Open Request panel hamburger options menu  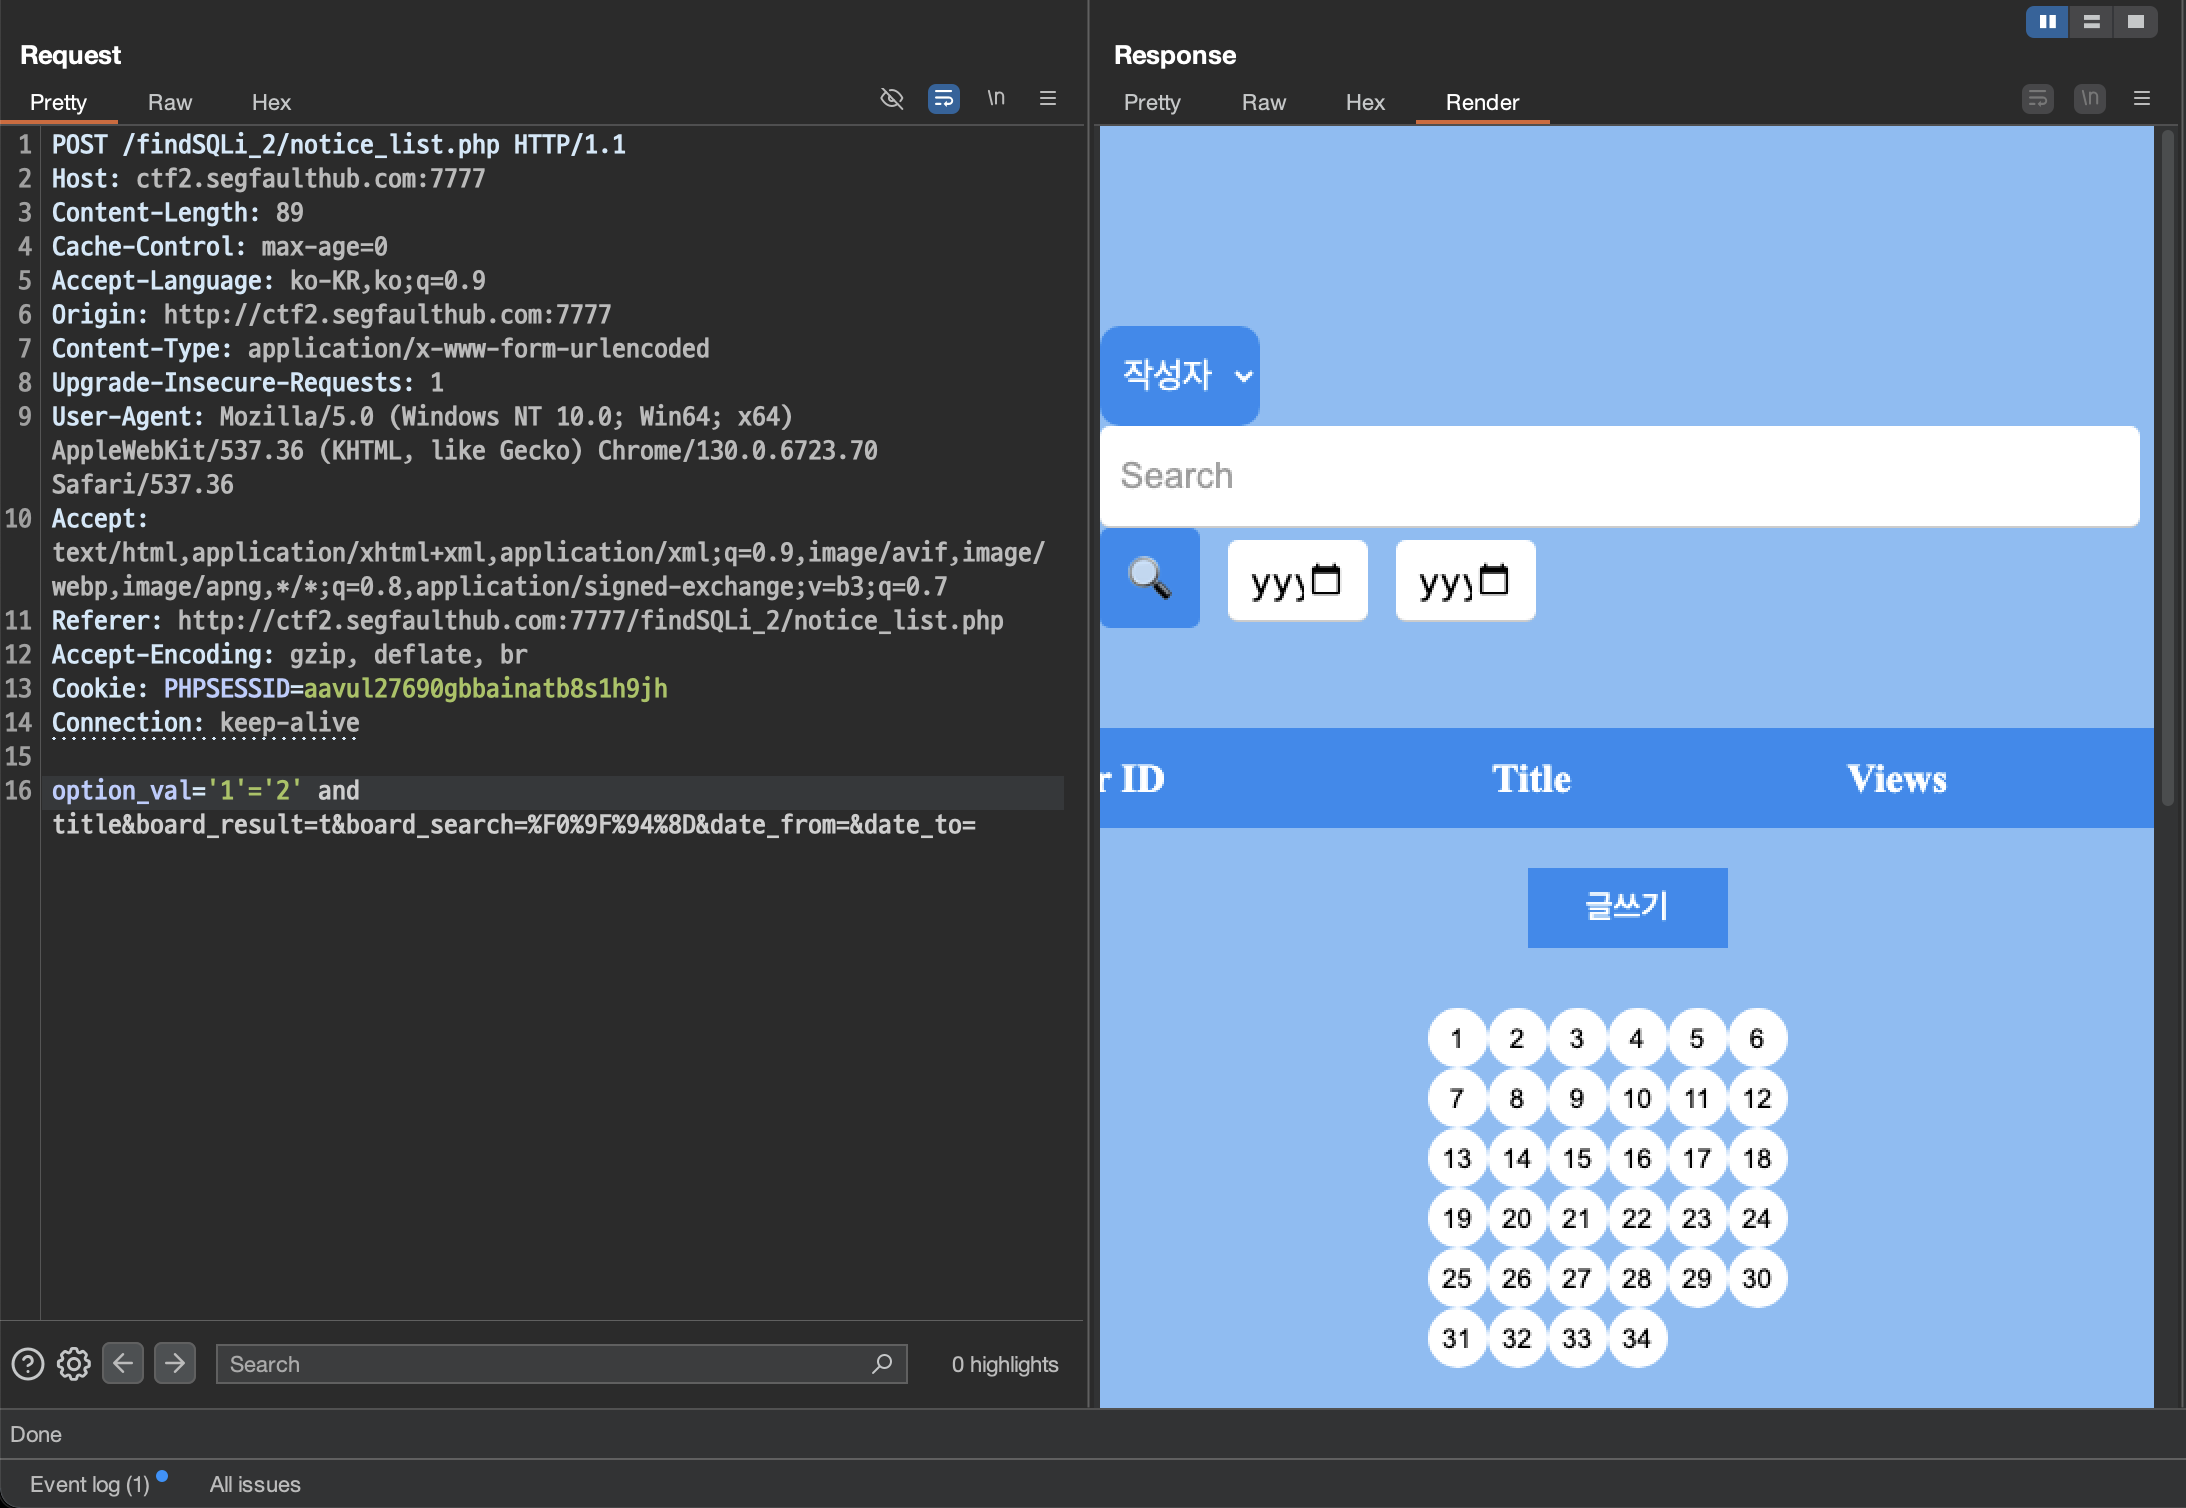(x=1048, y=98)
